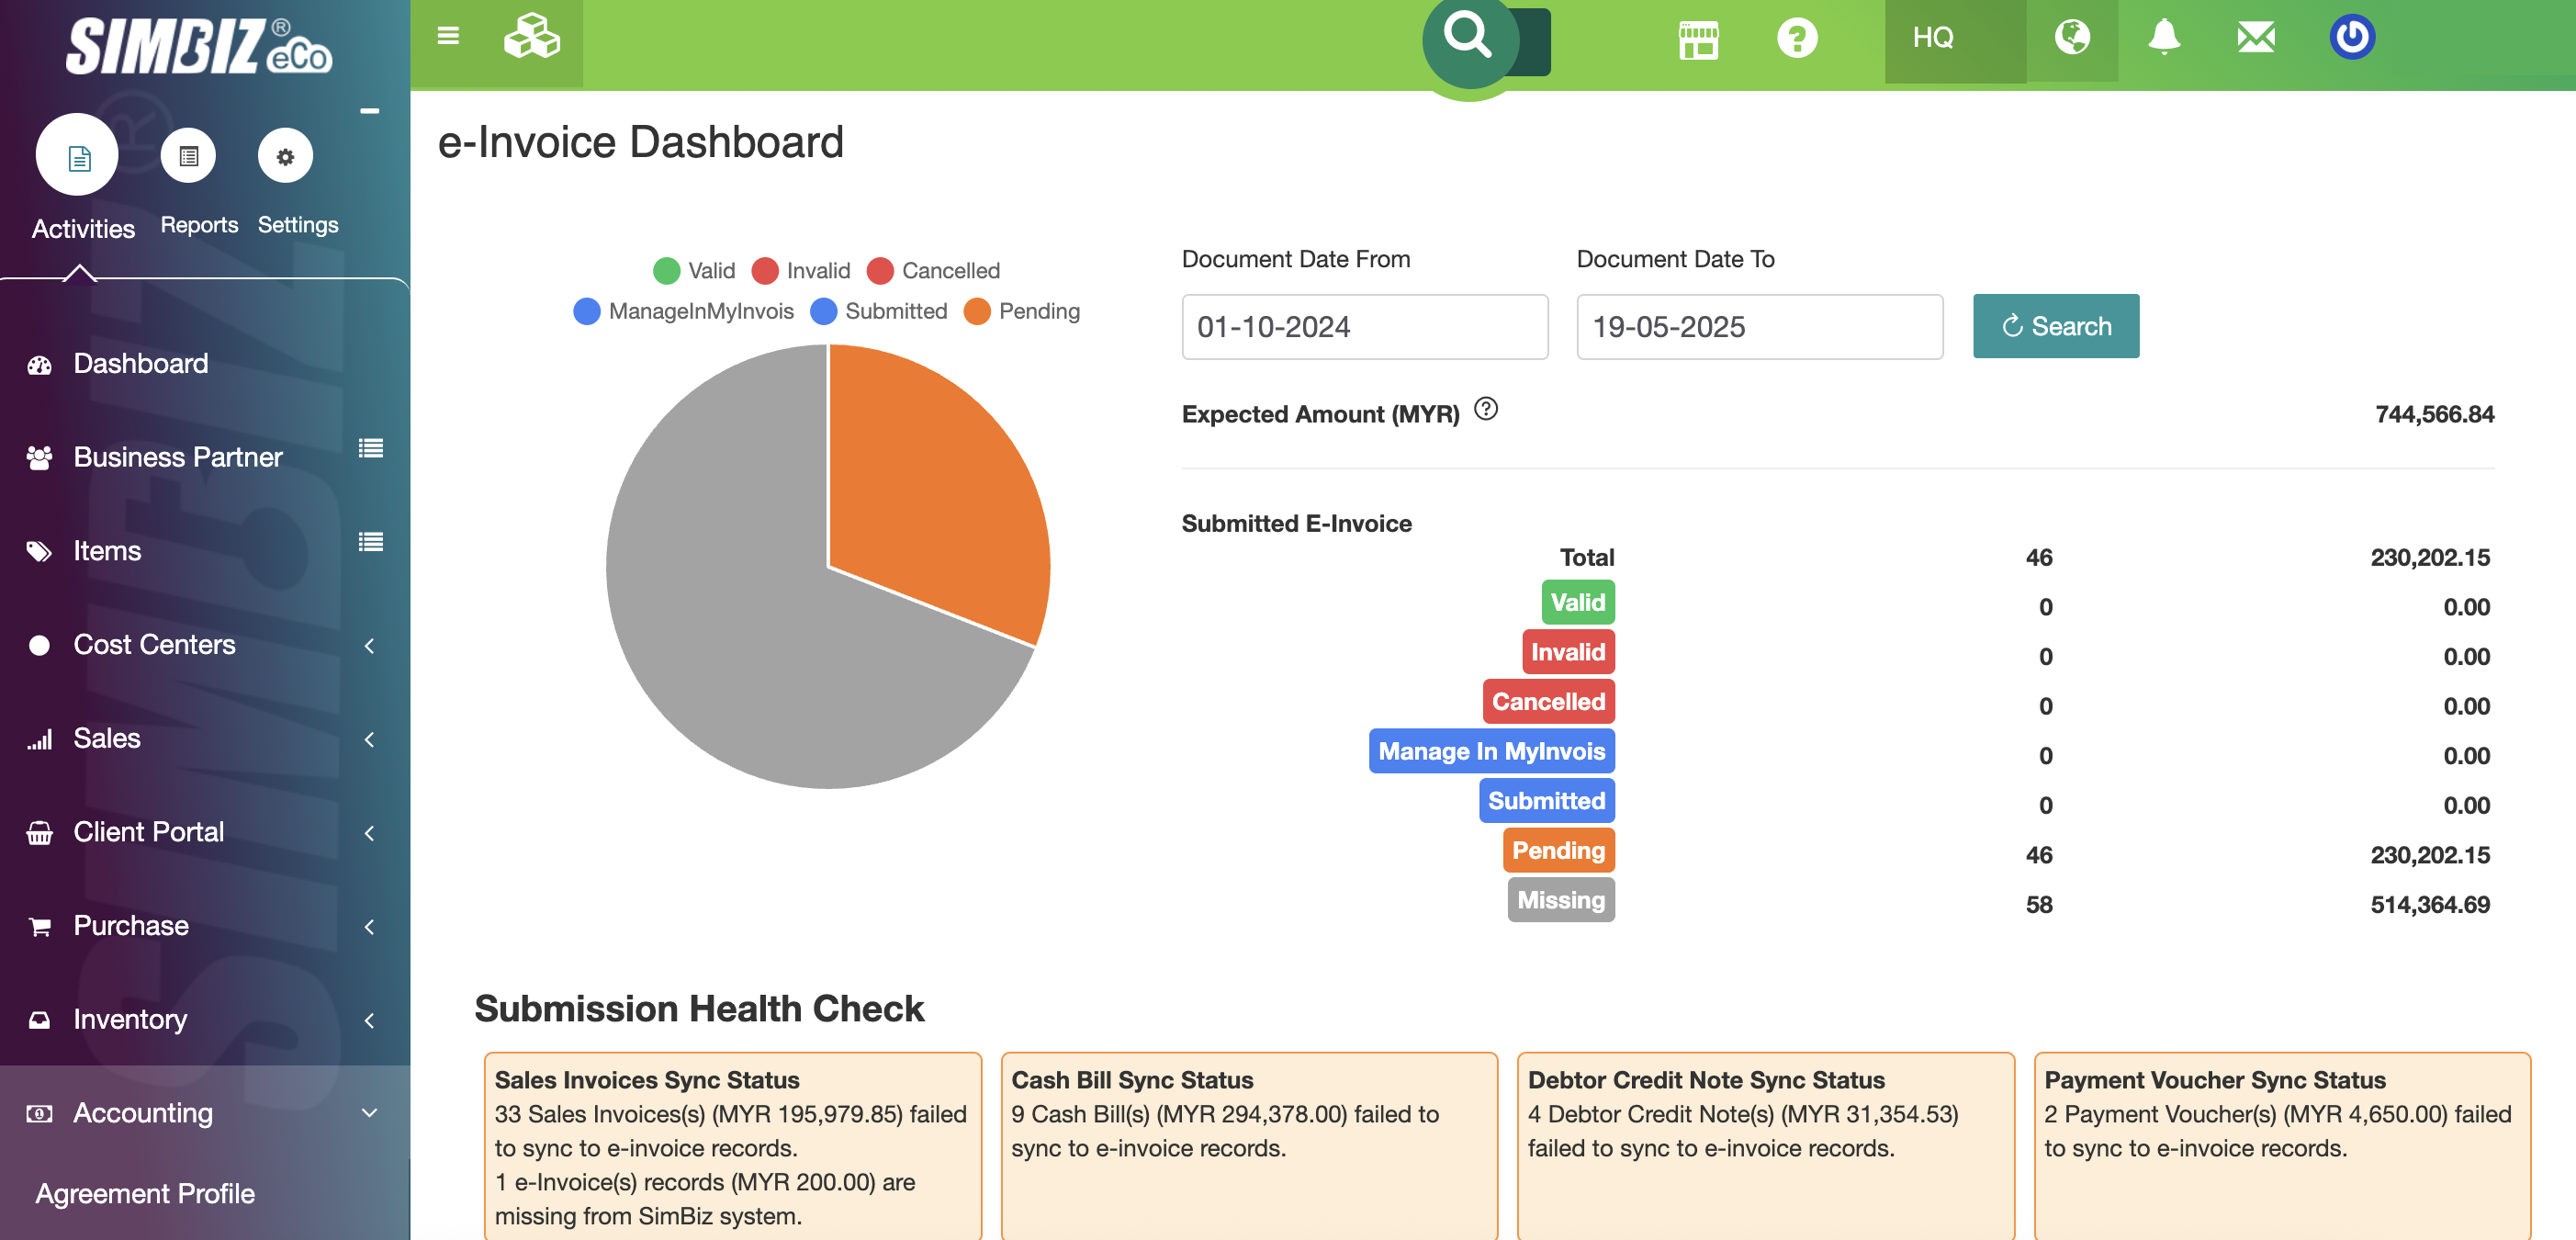Open the store front icon
Image resolution: width=2576 pixels, height=1240 pixels.
[1698, 40]
